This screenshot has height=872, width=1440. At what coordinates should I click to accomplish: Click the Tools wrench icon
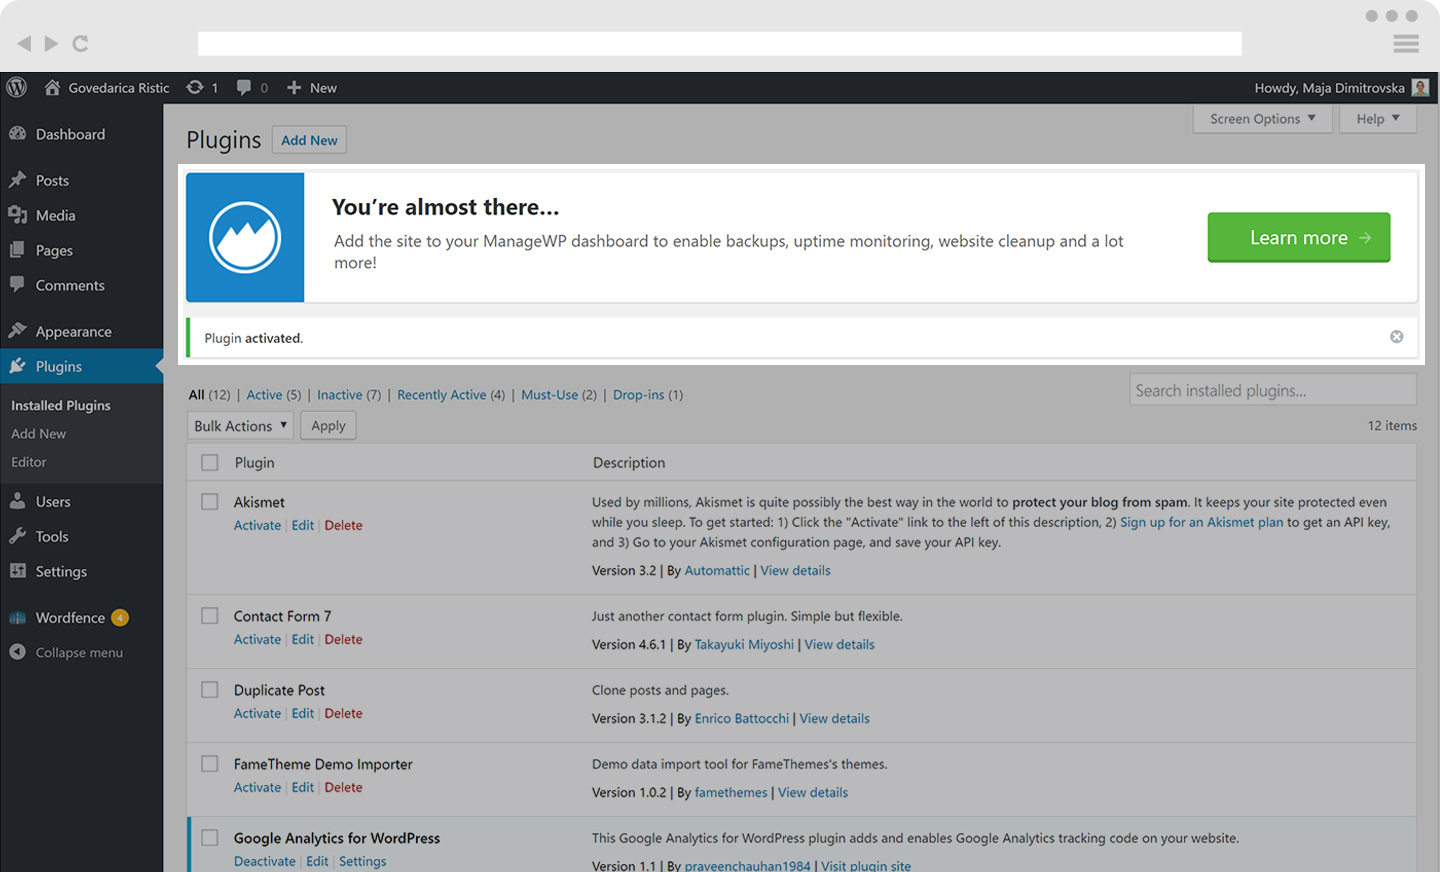click(x=17, y=535)
